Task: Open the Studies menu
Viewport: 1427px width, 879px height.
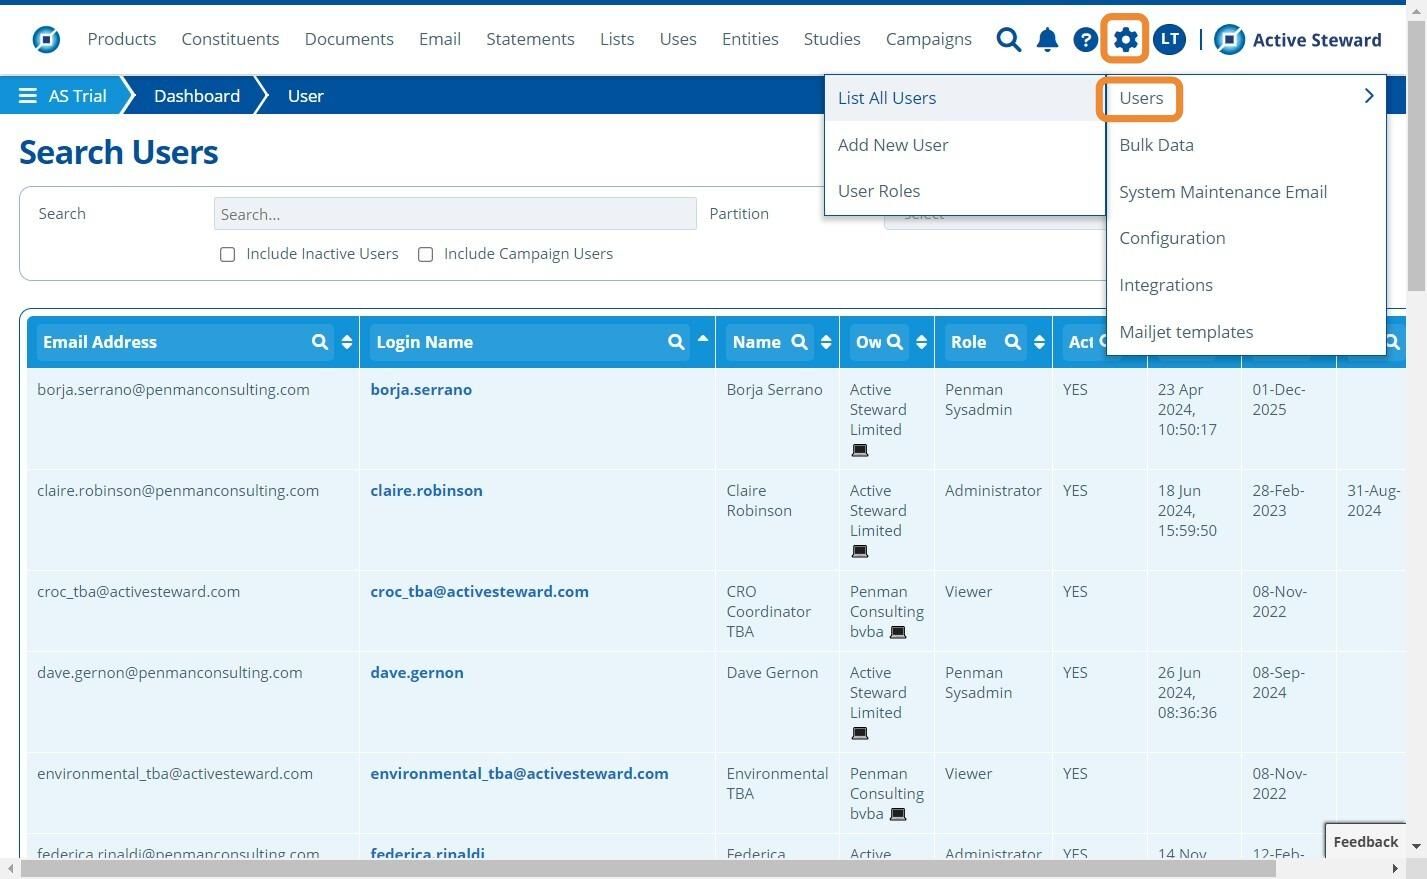Action: point(832,39)
